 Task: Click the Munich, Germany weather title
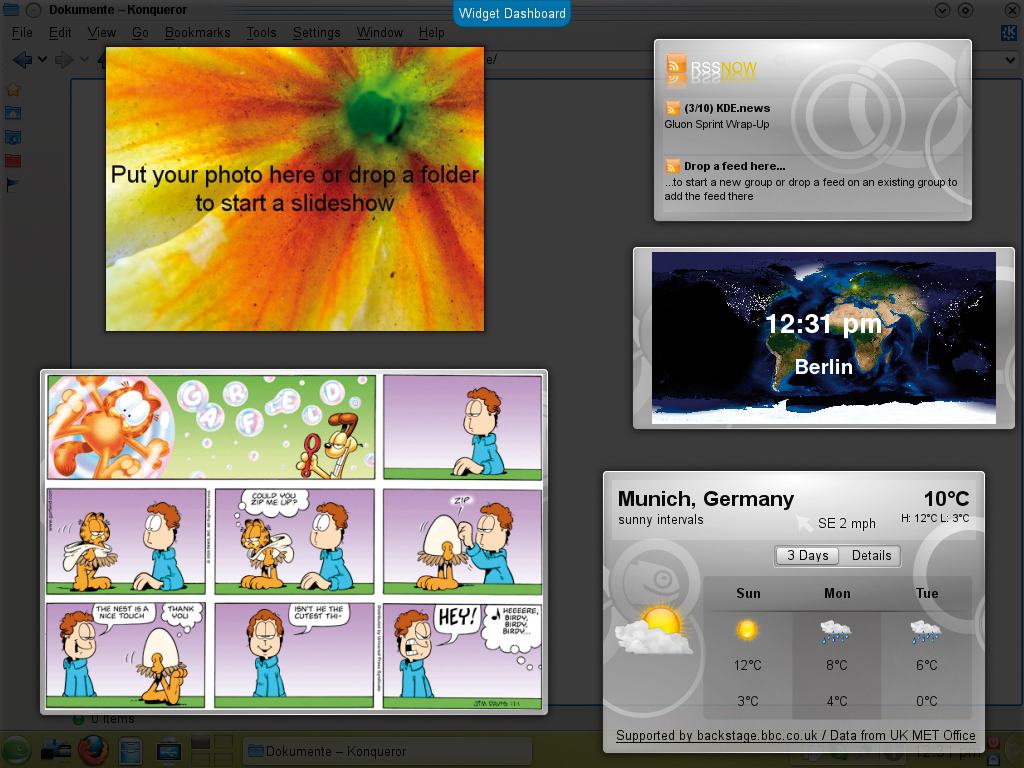point(705,499)
